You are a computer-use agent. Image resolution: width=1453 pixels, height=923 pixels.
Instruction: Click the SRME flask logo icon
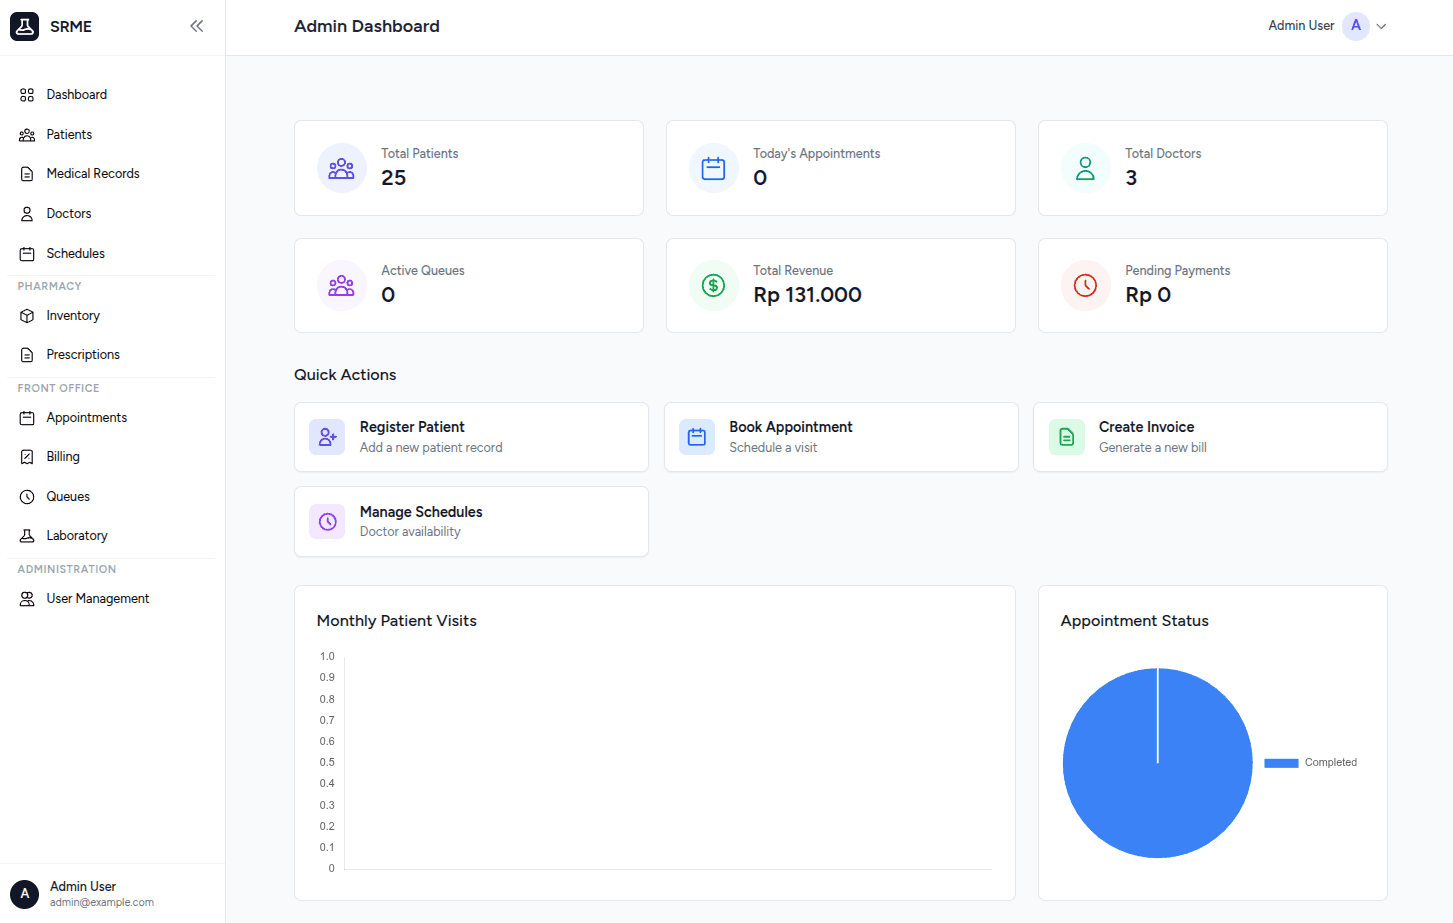coord(25,27)
